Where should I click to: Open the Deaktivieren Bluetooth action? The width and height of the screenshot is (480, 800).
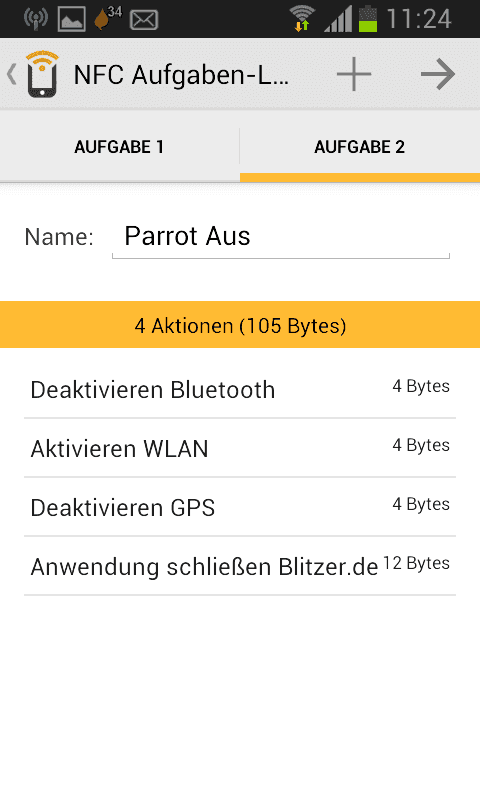tap(240, 389)
